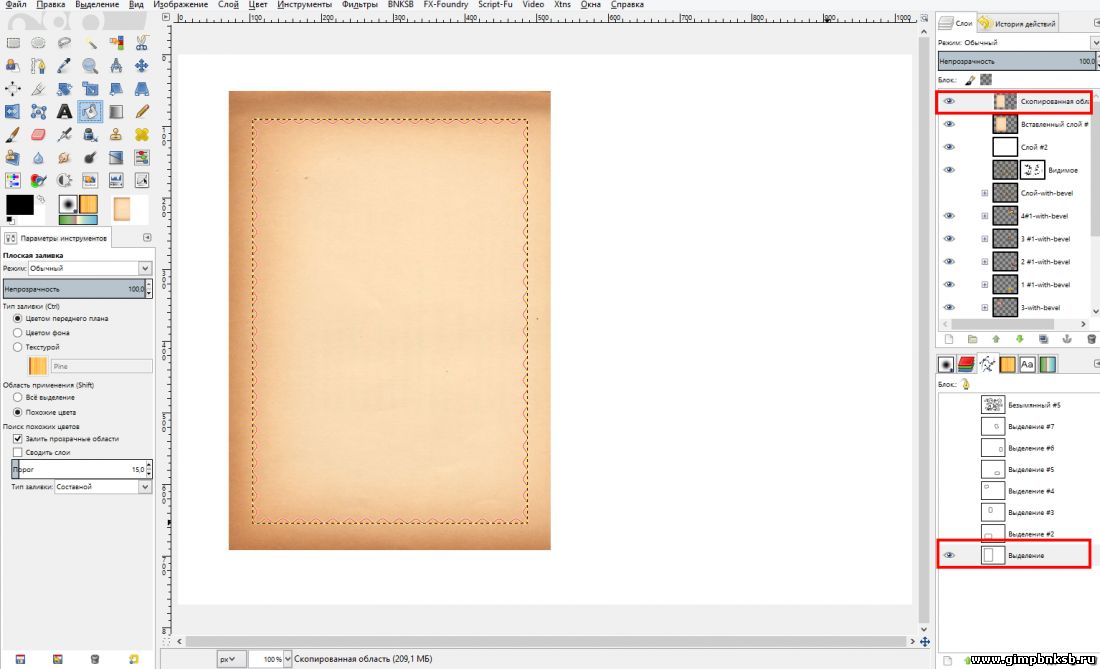Select the Fuzzy Select magic wand tool
The width and height of the screenshot is (1100, 669).
click(x=90, y=43)
